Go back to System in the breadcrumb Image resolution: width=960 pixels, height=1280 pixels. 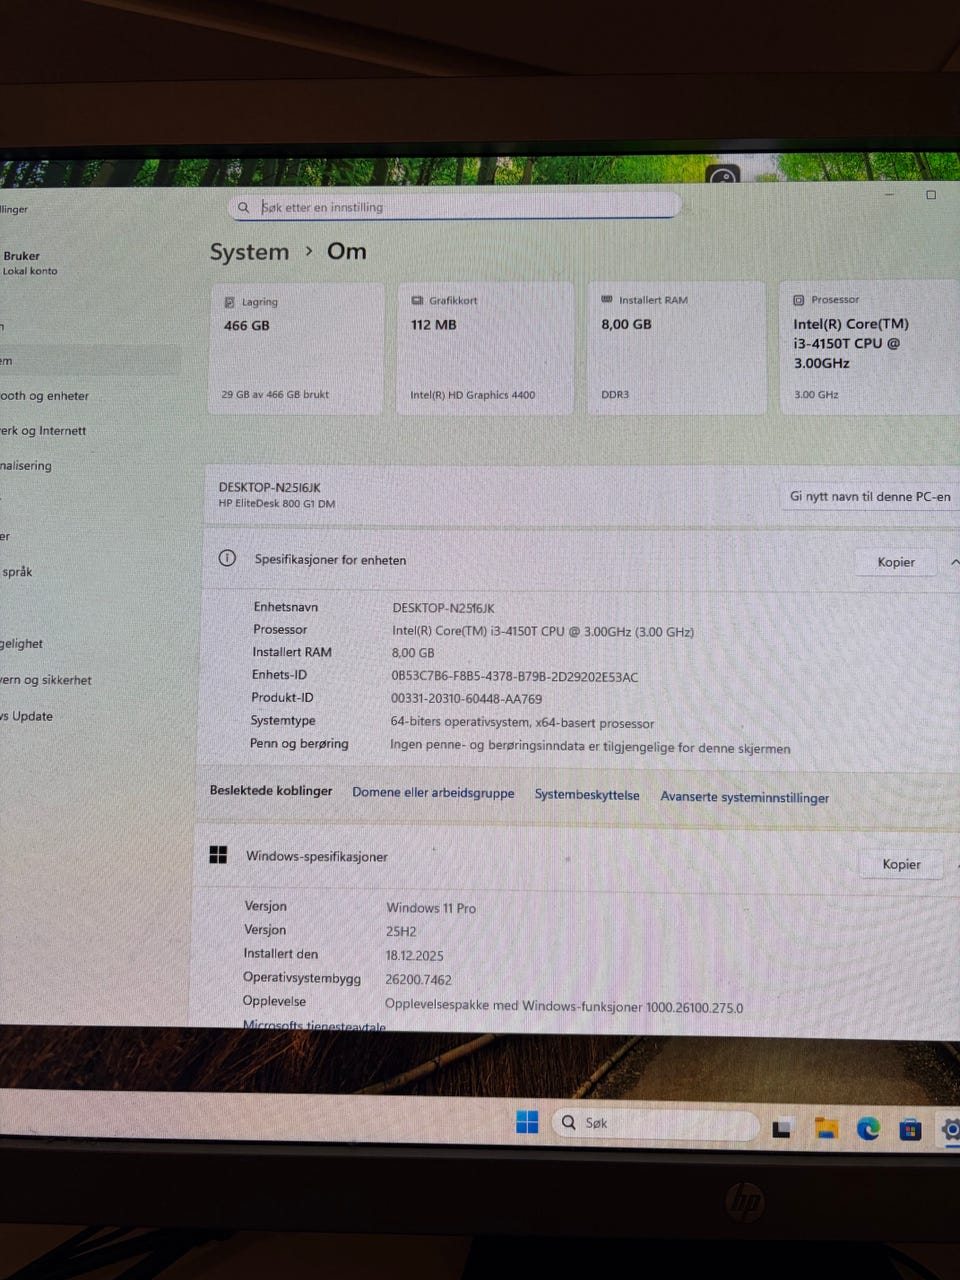[x=249, y=252]
